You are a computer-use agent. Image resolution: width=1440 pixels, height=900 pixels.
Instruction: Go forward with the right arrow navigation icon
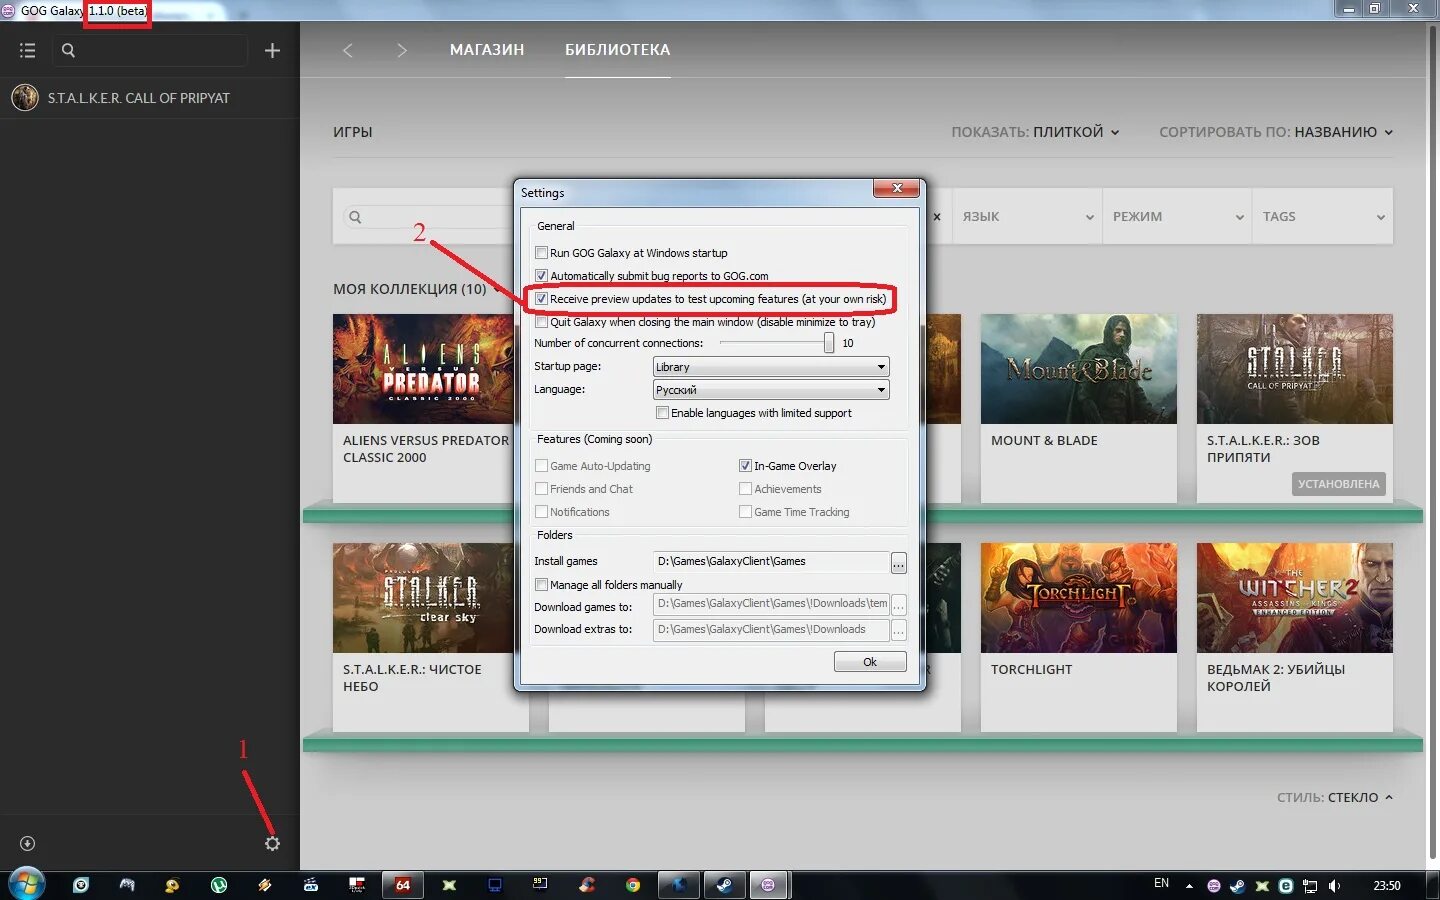point(402,50)
